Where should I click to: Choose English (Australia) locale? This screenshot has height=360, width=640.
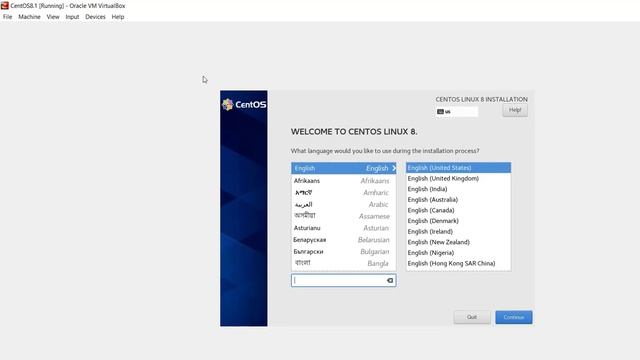(458, 200)
